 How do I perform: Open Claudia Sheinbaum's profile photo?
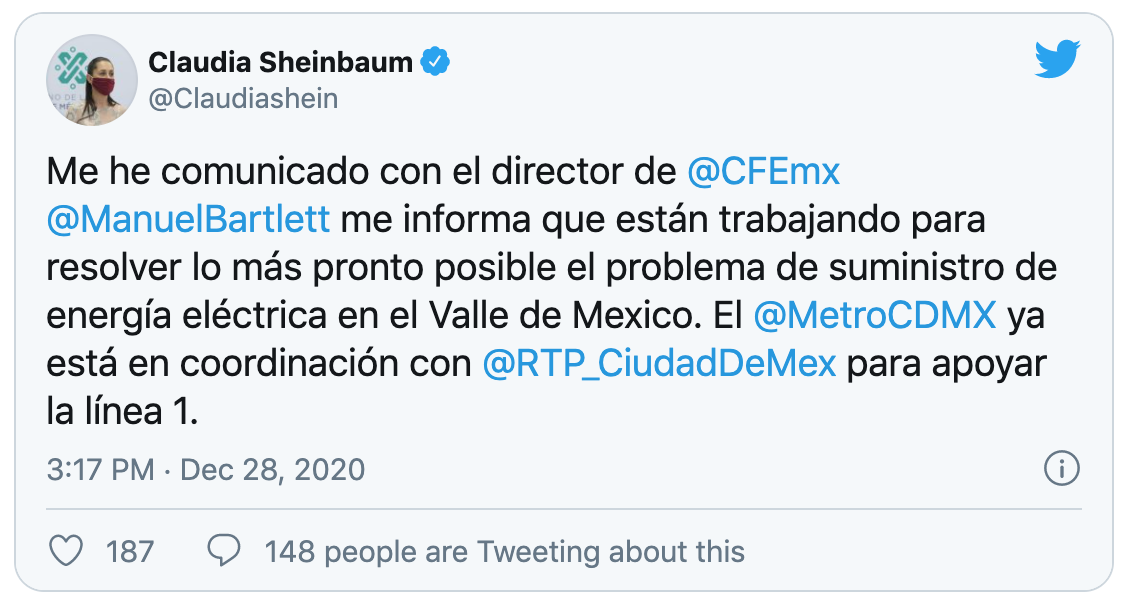click(x=92, y=80)
